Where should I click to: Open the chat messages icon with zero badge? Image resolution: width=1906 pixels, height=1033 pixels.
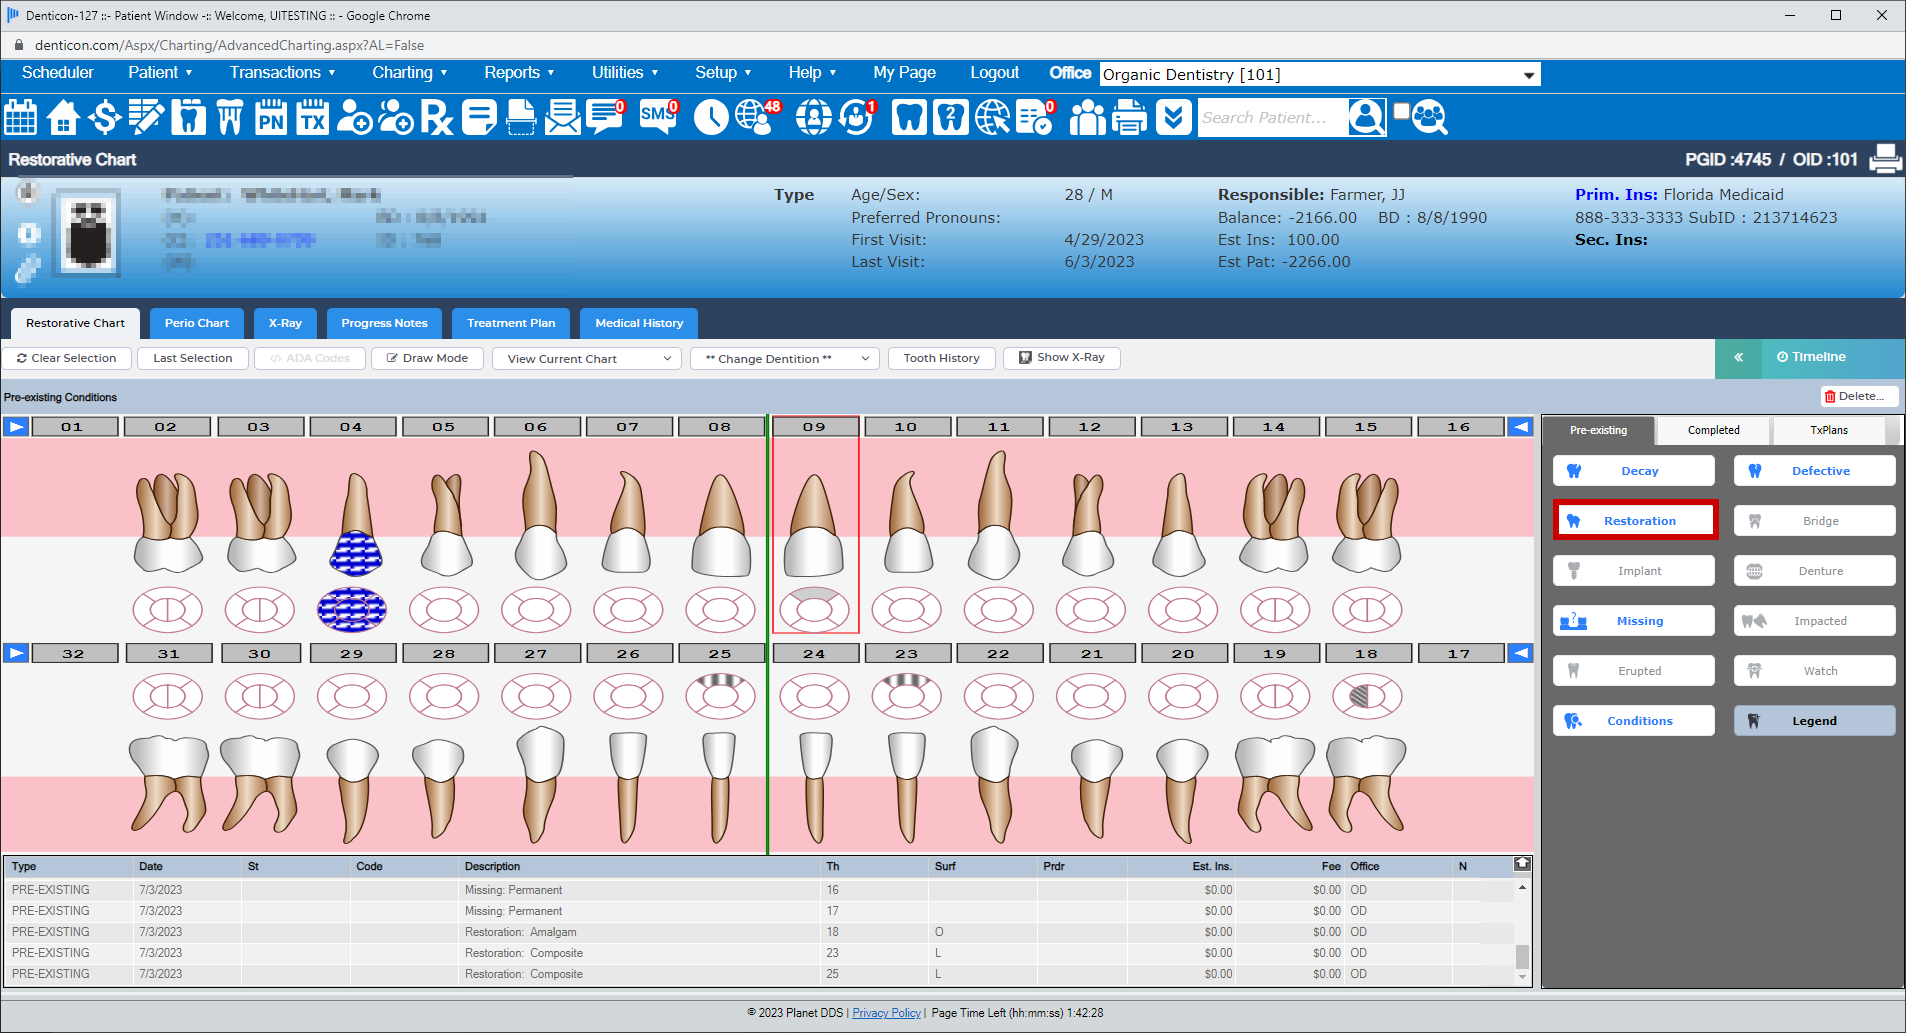pyautogui.click(x=604, y=117)
